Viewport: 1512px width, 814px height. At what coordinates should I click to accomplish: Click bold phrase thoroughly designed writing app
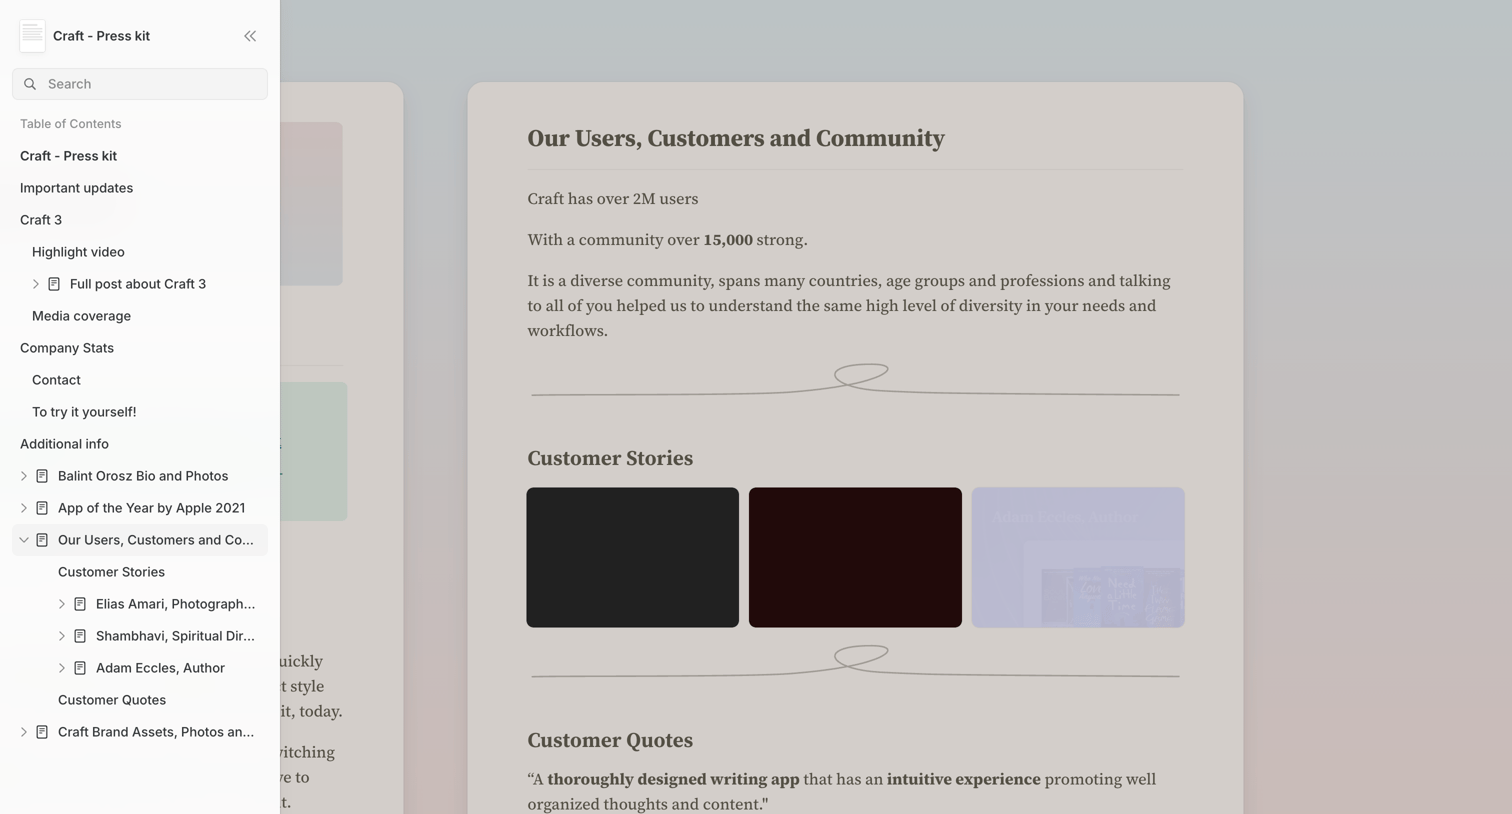pos(673,779)
